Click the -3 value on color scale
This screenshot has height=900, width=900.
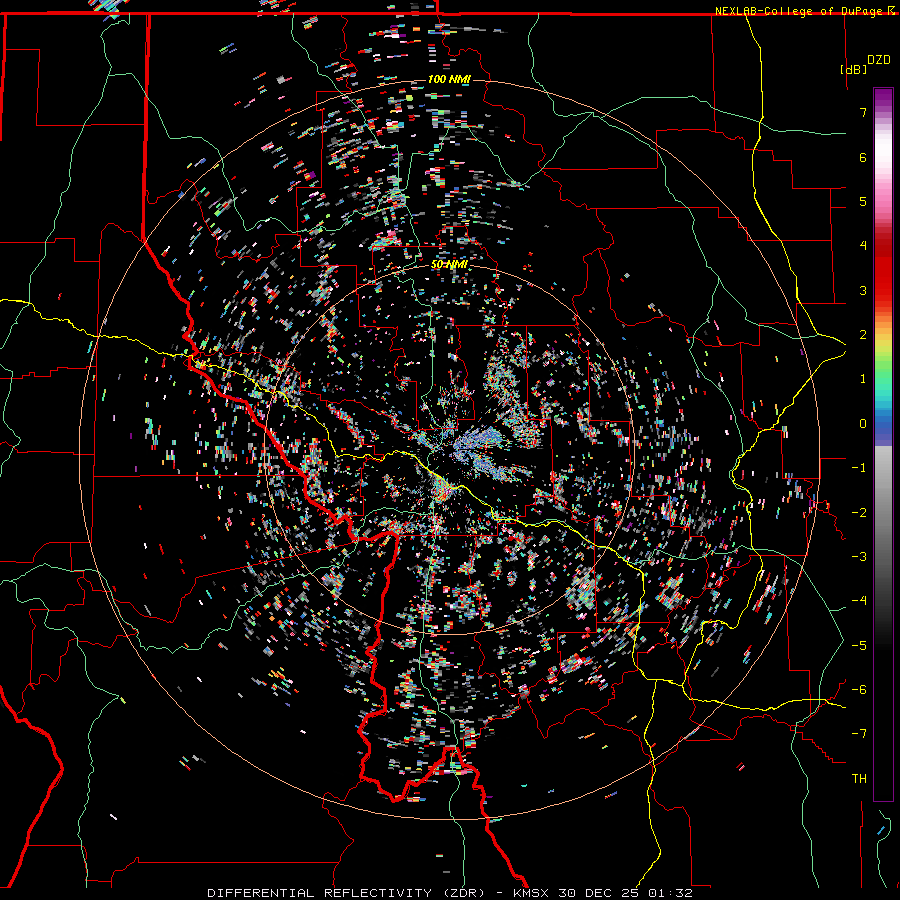859,557
